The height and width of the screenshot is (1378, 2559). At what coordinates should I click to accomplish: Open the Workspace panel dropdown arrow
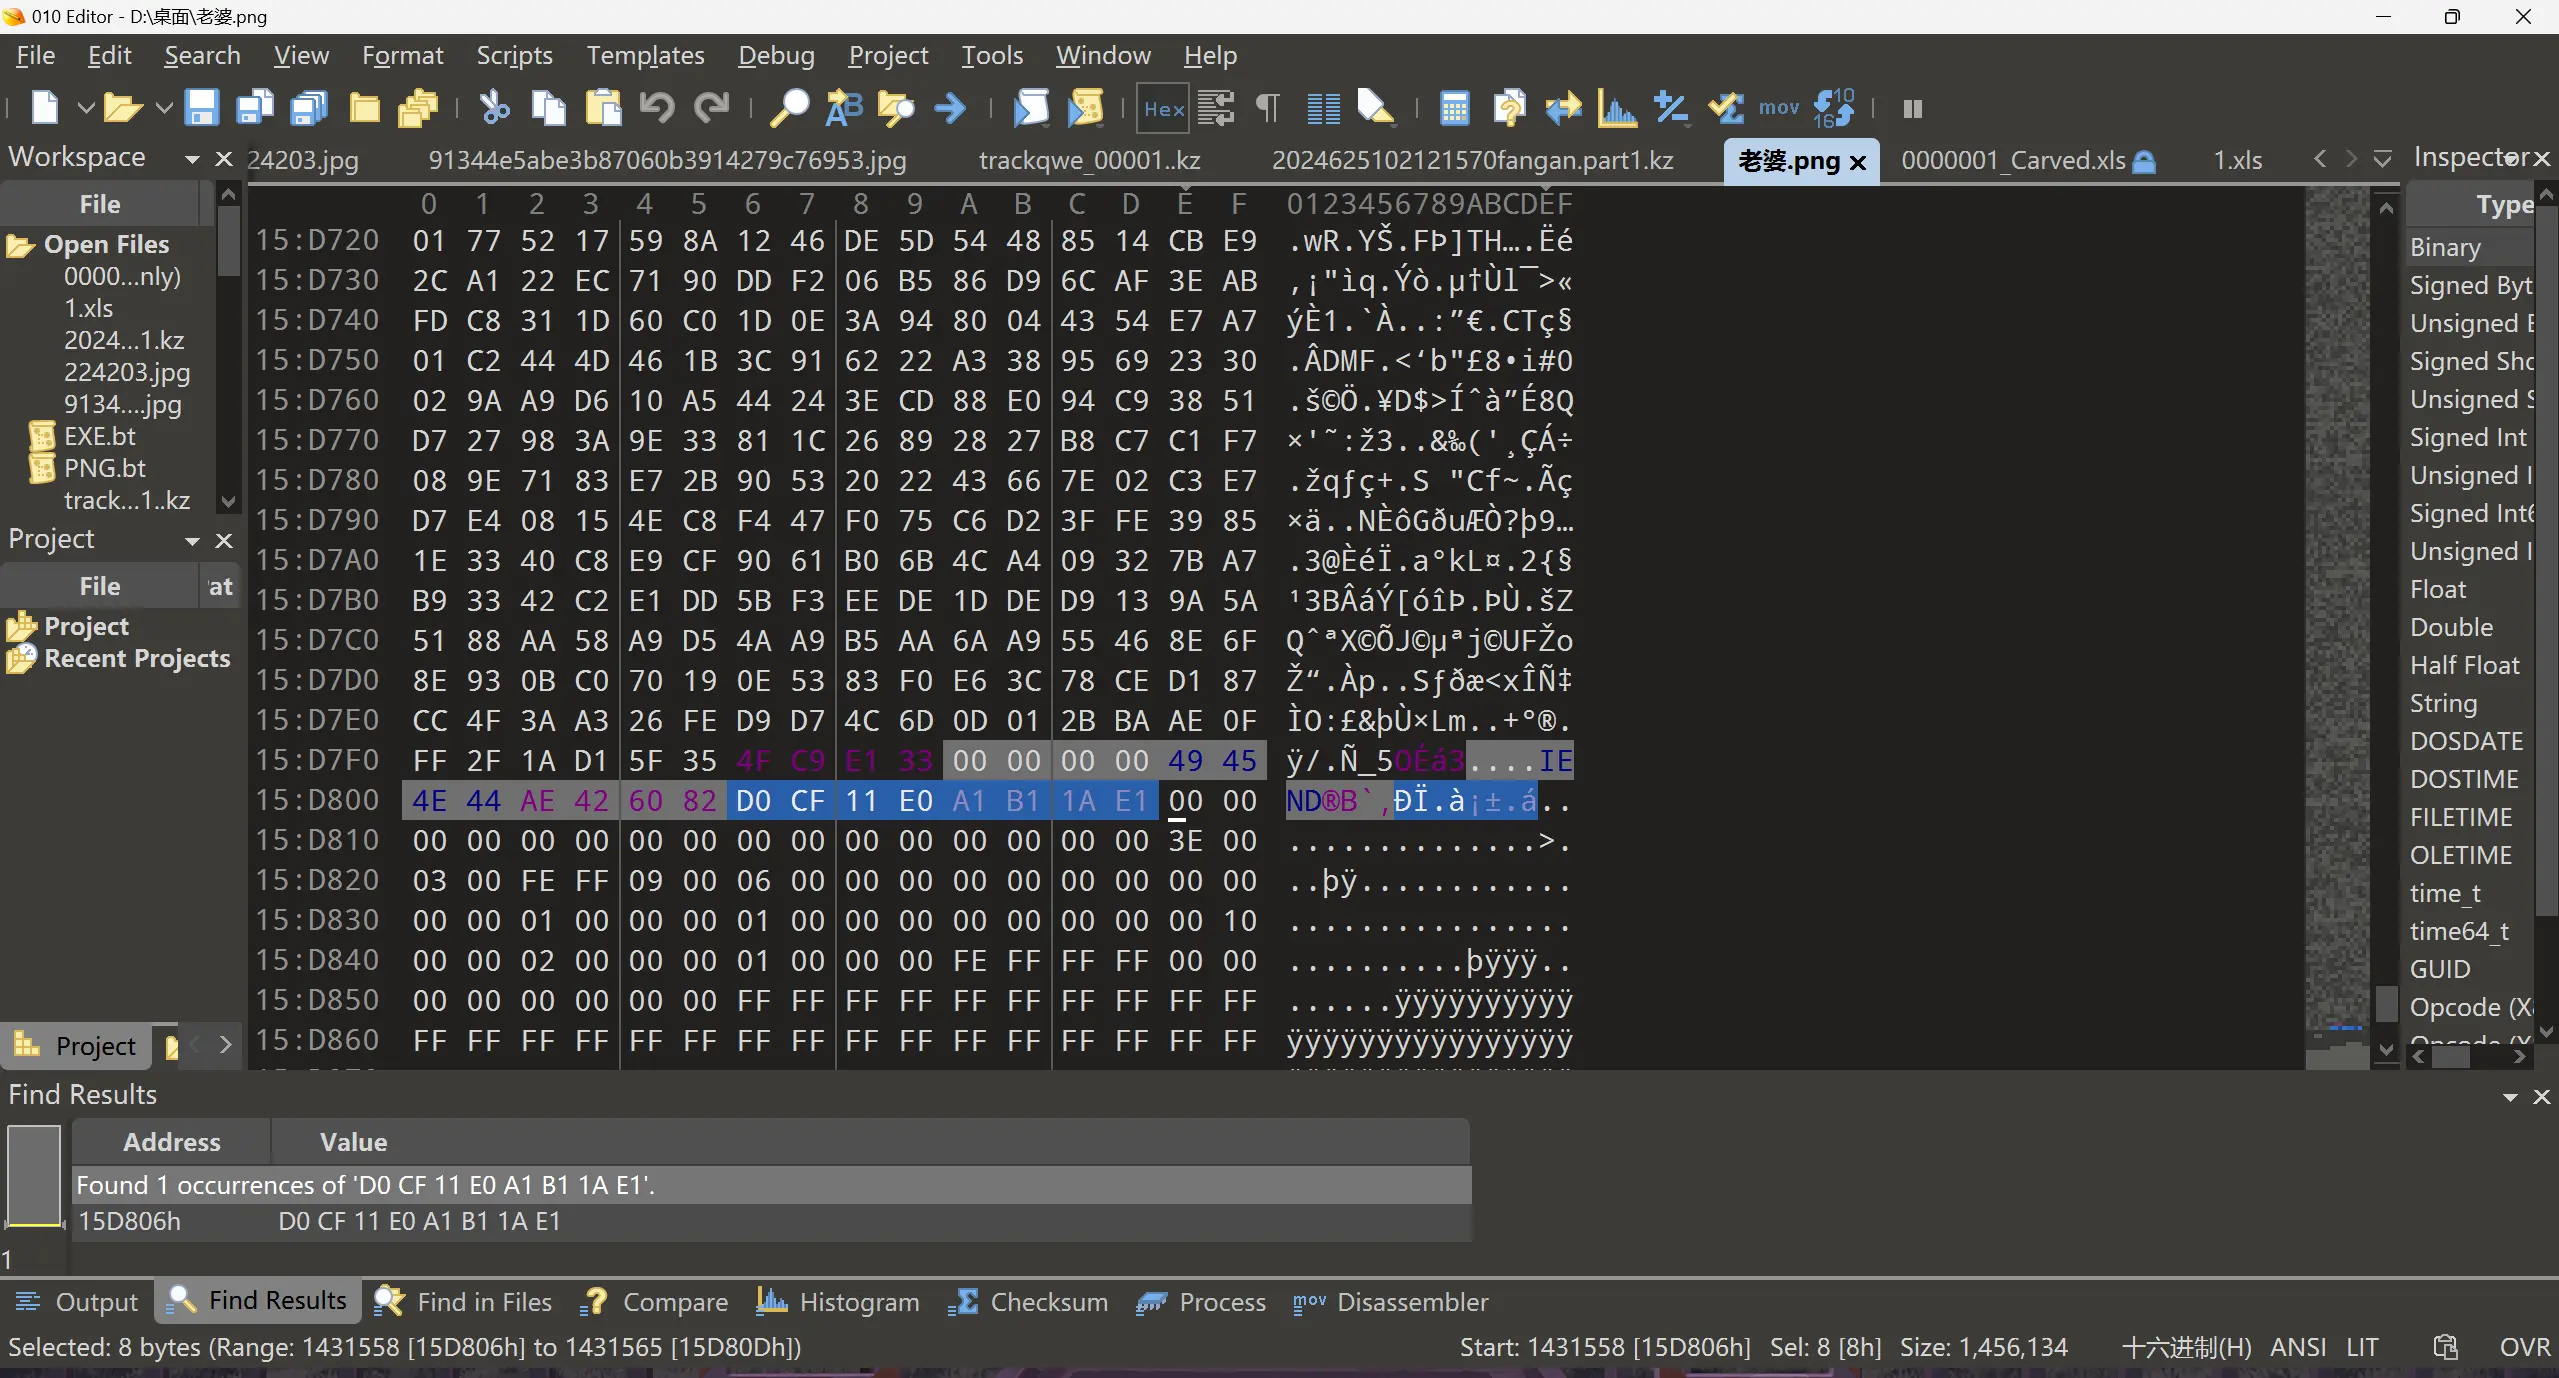(192, 158)
